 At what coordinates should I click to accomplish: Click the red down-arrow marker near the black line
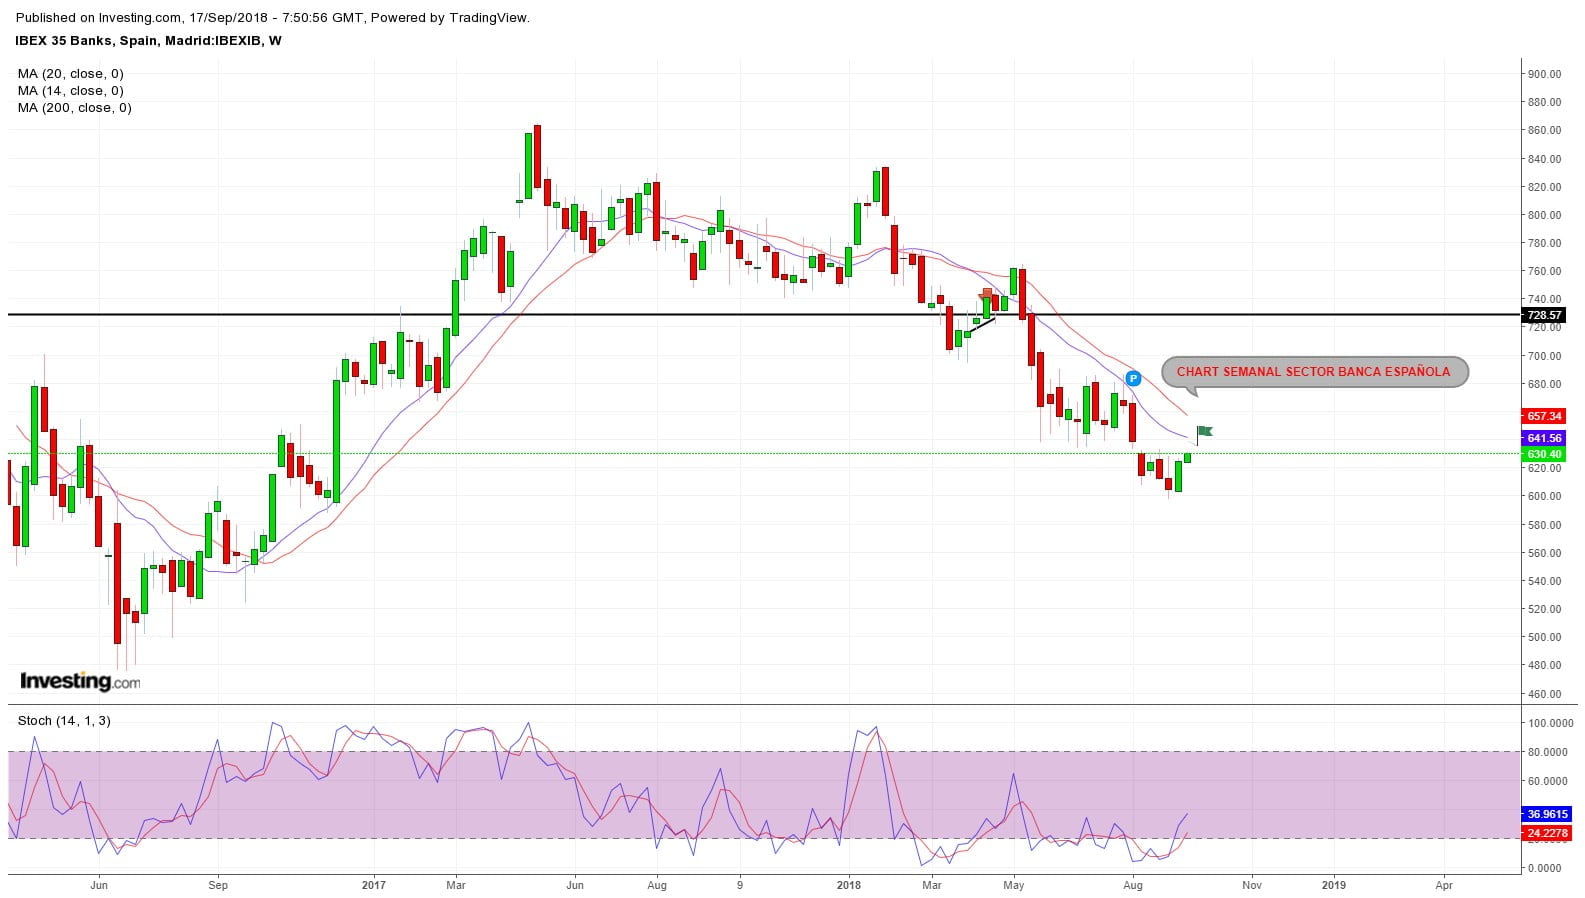[986, 295]
